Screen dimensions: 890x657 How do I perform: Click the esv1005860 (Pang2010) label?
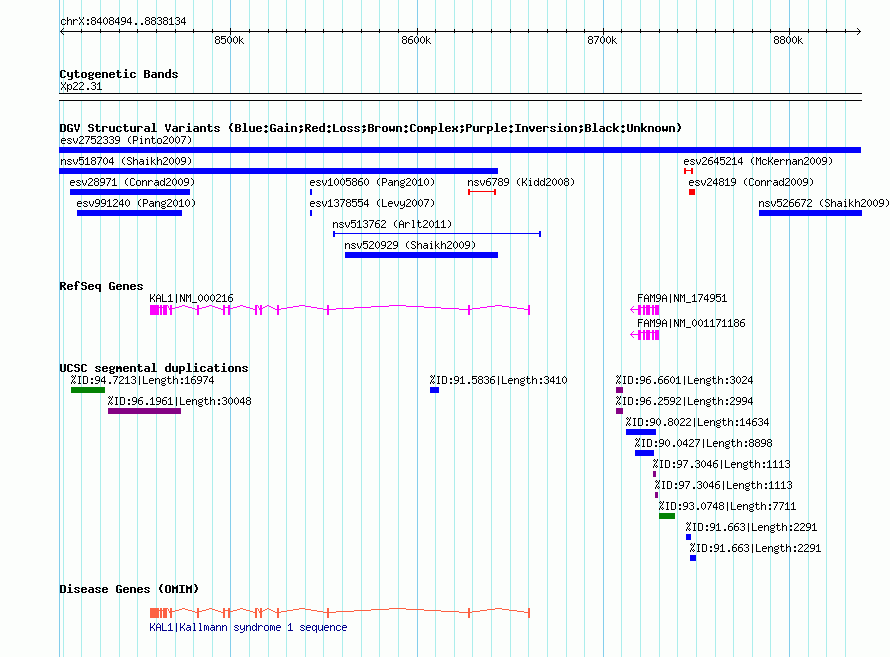[x=372, y=182]
